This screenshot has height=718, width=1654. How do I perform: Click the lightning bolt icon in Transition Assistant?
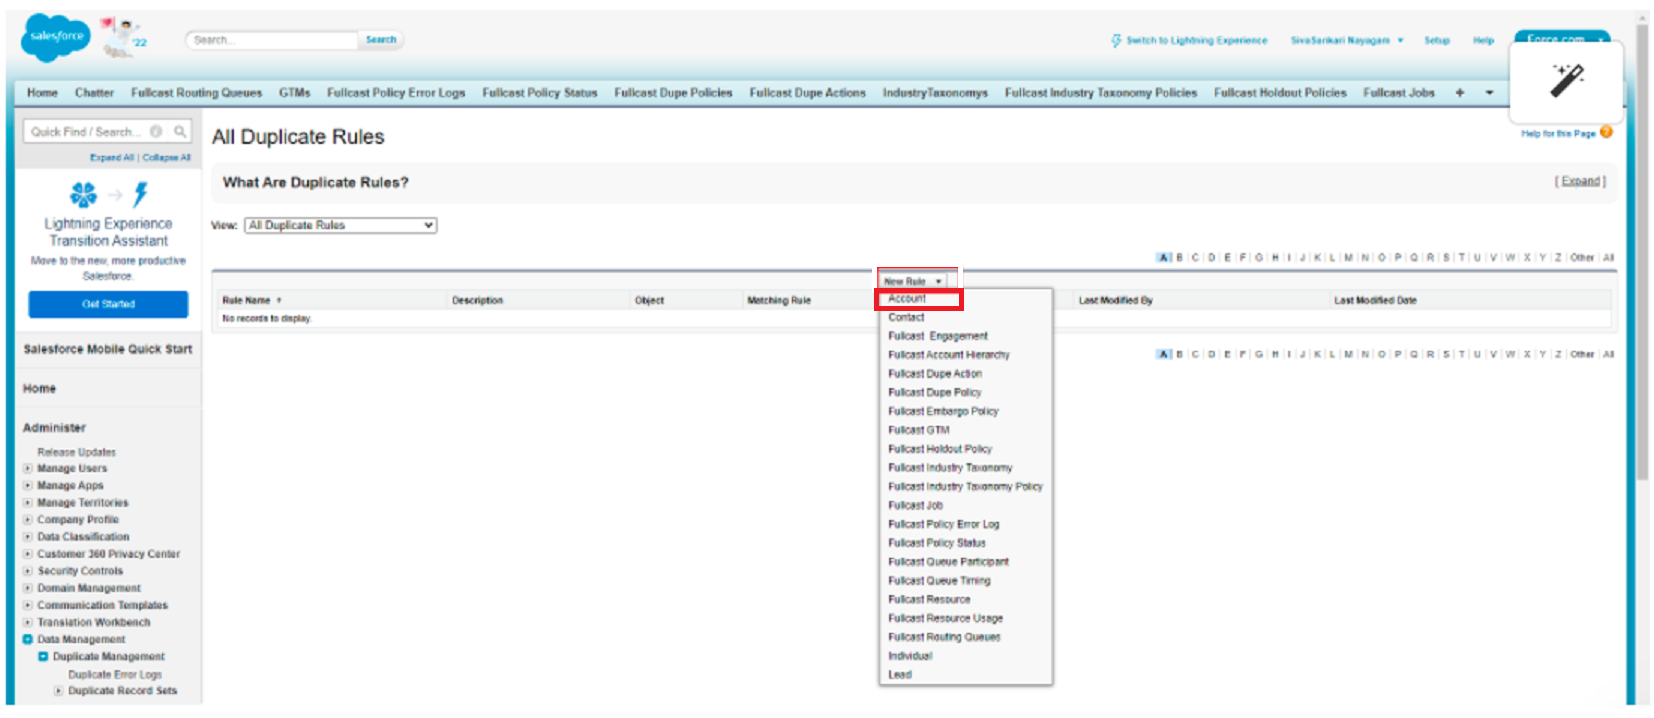pyautogui.click(x=141, y=194)
